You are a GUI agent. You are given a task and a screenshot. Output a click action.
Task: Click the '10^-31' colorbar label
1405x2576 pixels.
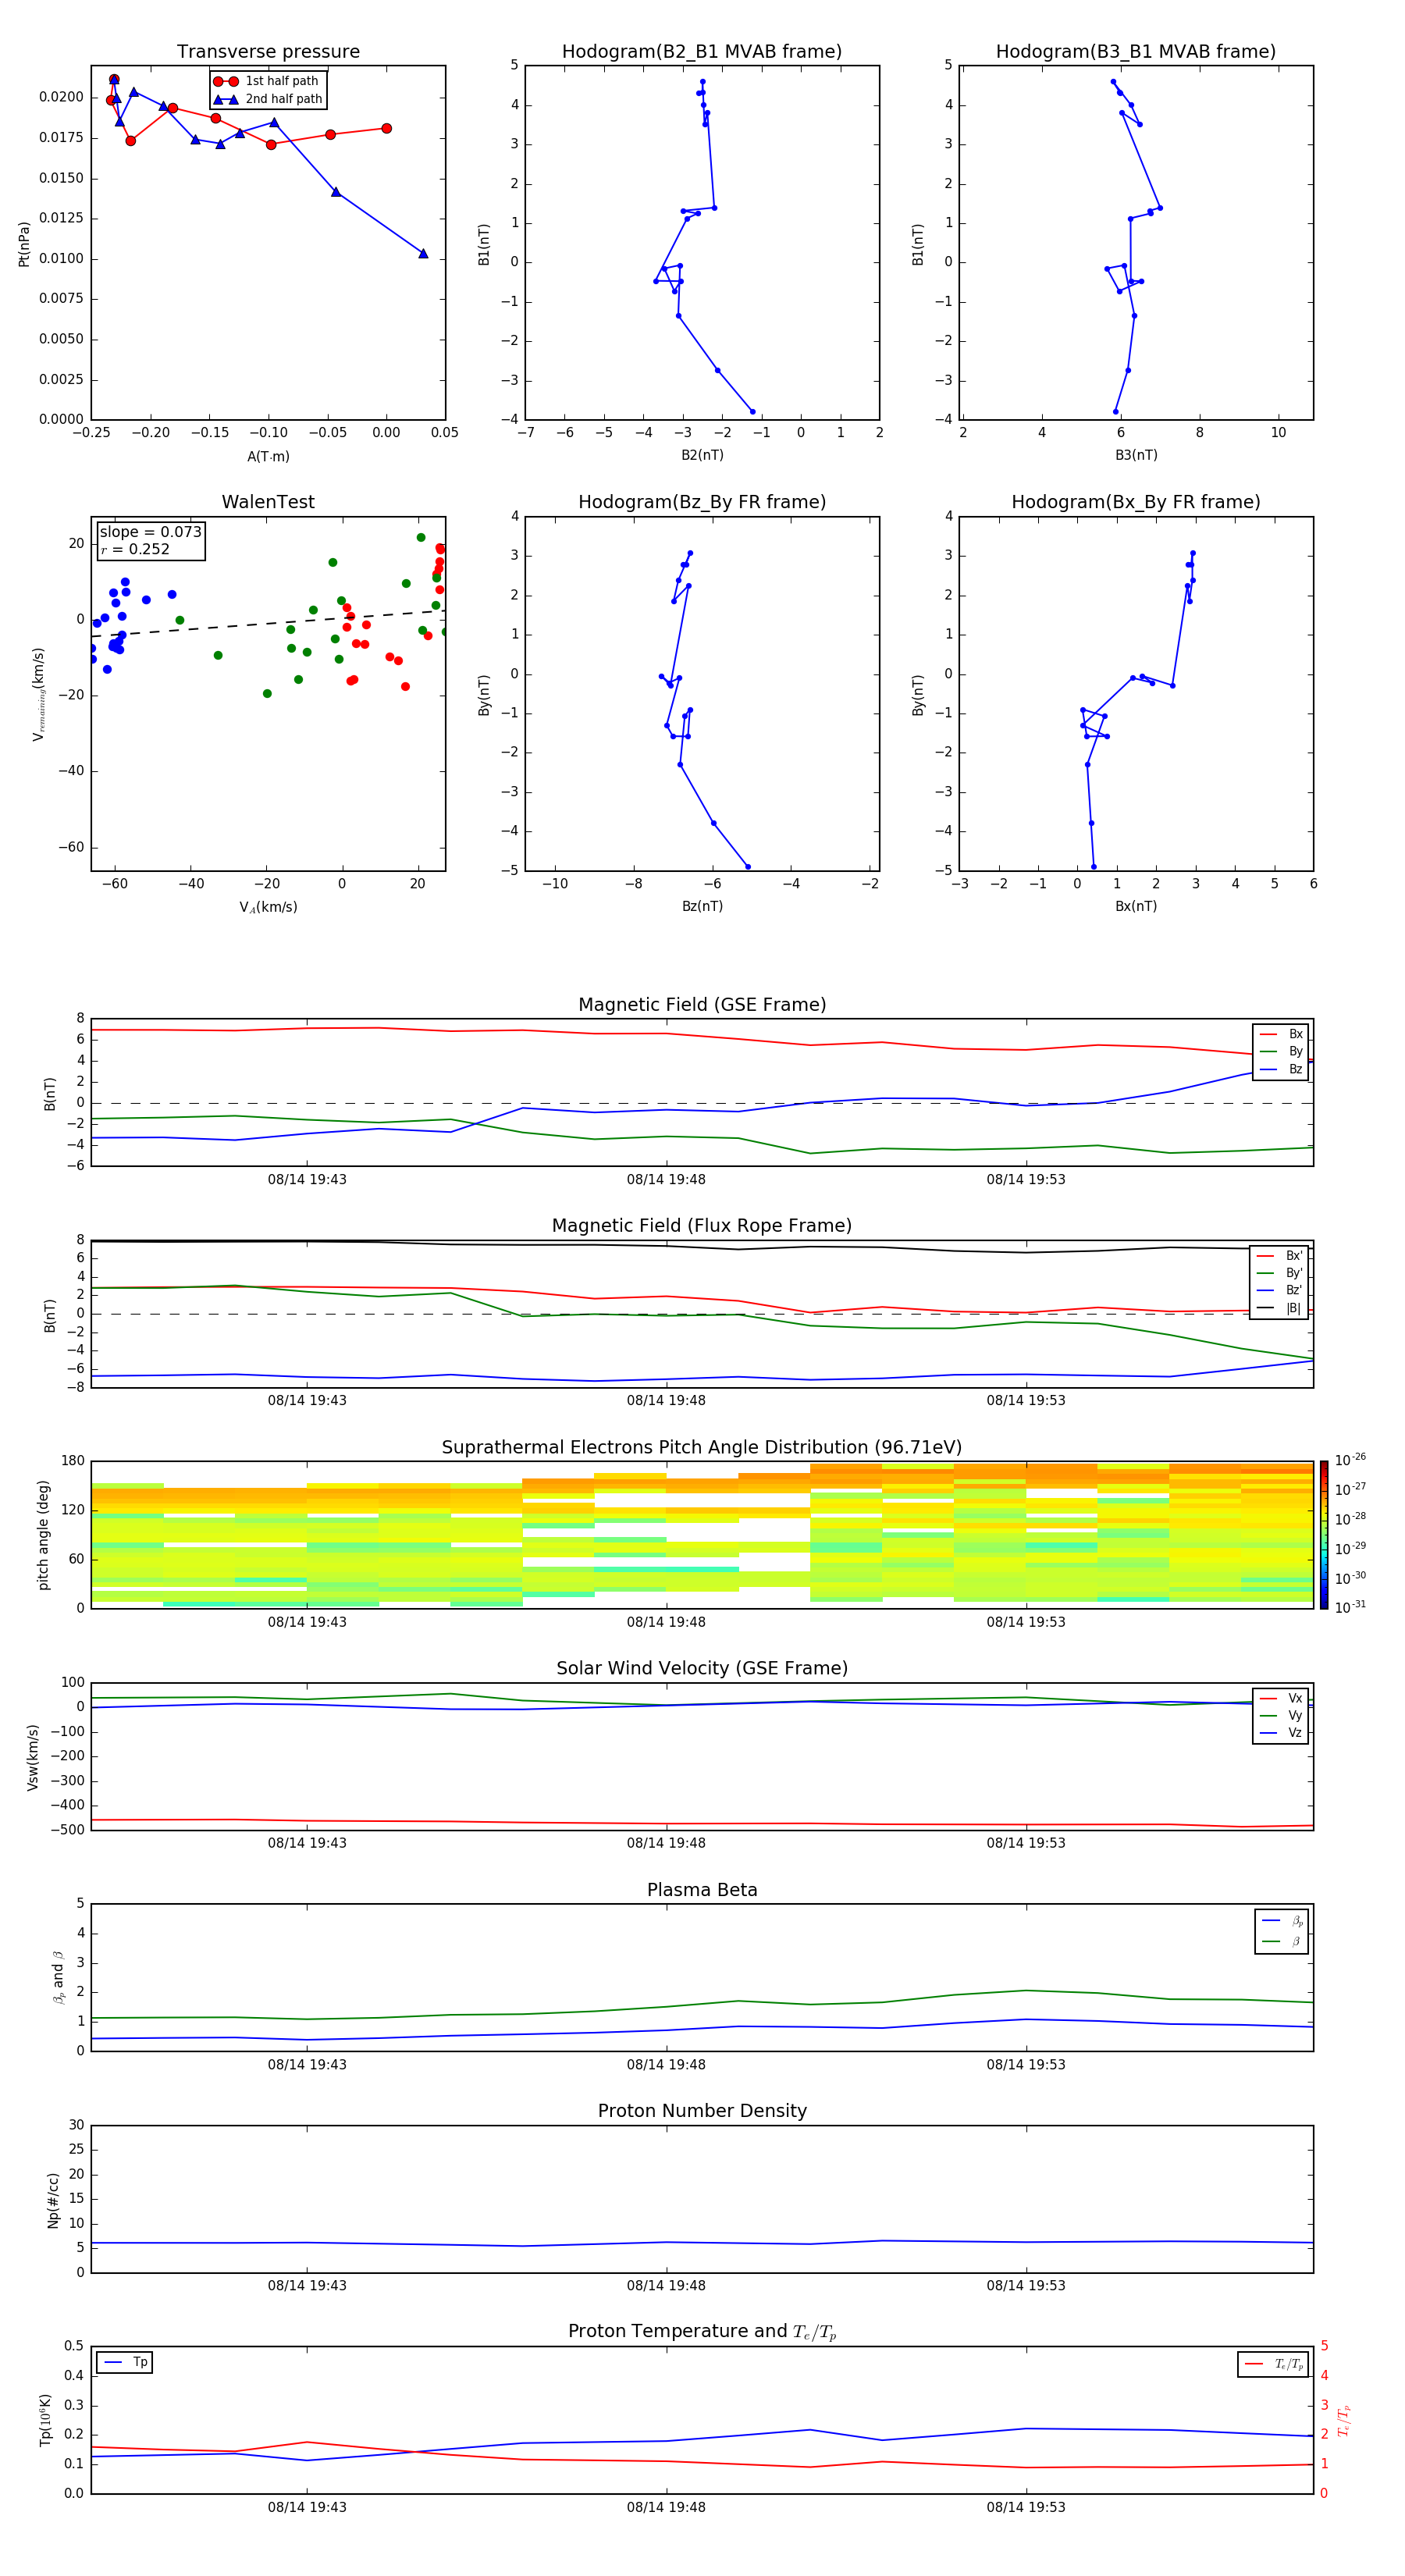click(1350, 1607)
